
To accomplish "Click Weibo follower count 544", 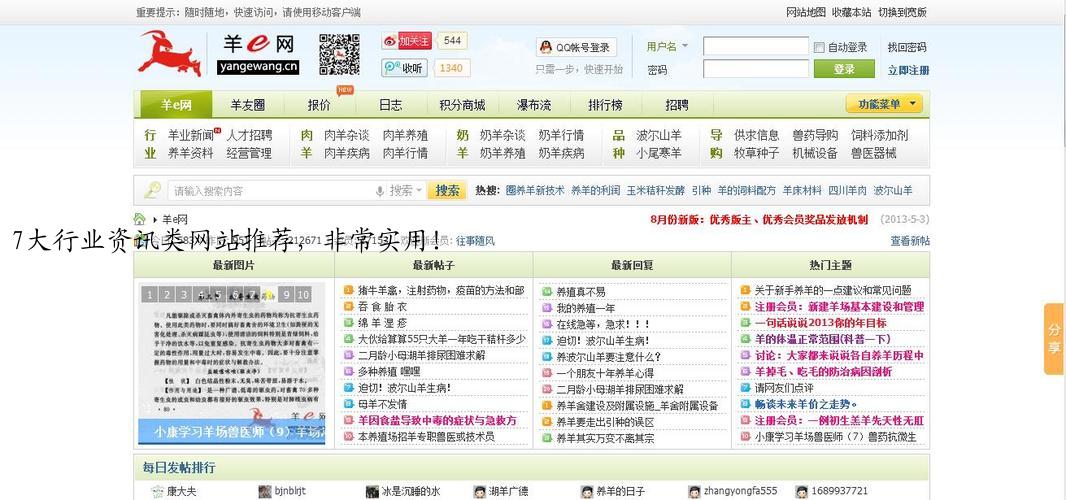I will (452, 41).
